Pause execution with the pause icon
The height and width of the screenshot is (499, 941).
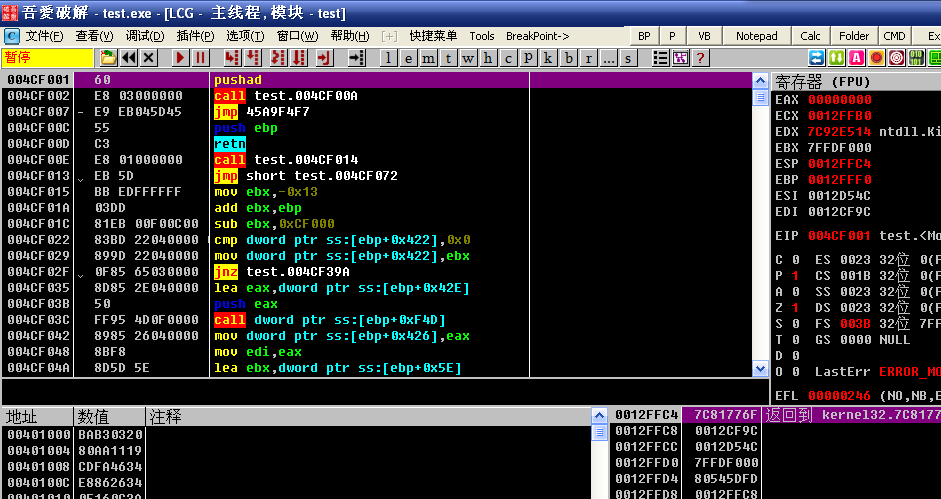pyautogui.click(x=200, y=58)
